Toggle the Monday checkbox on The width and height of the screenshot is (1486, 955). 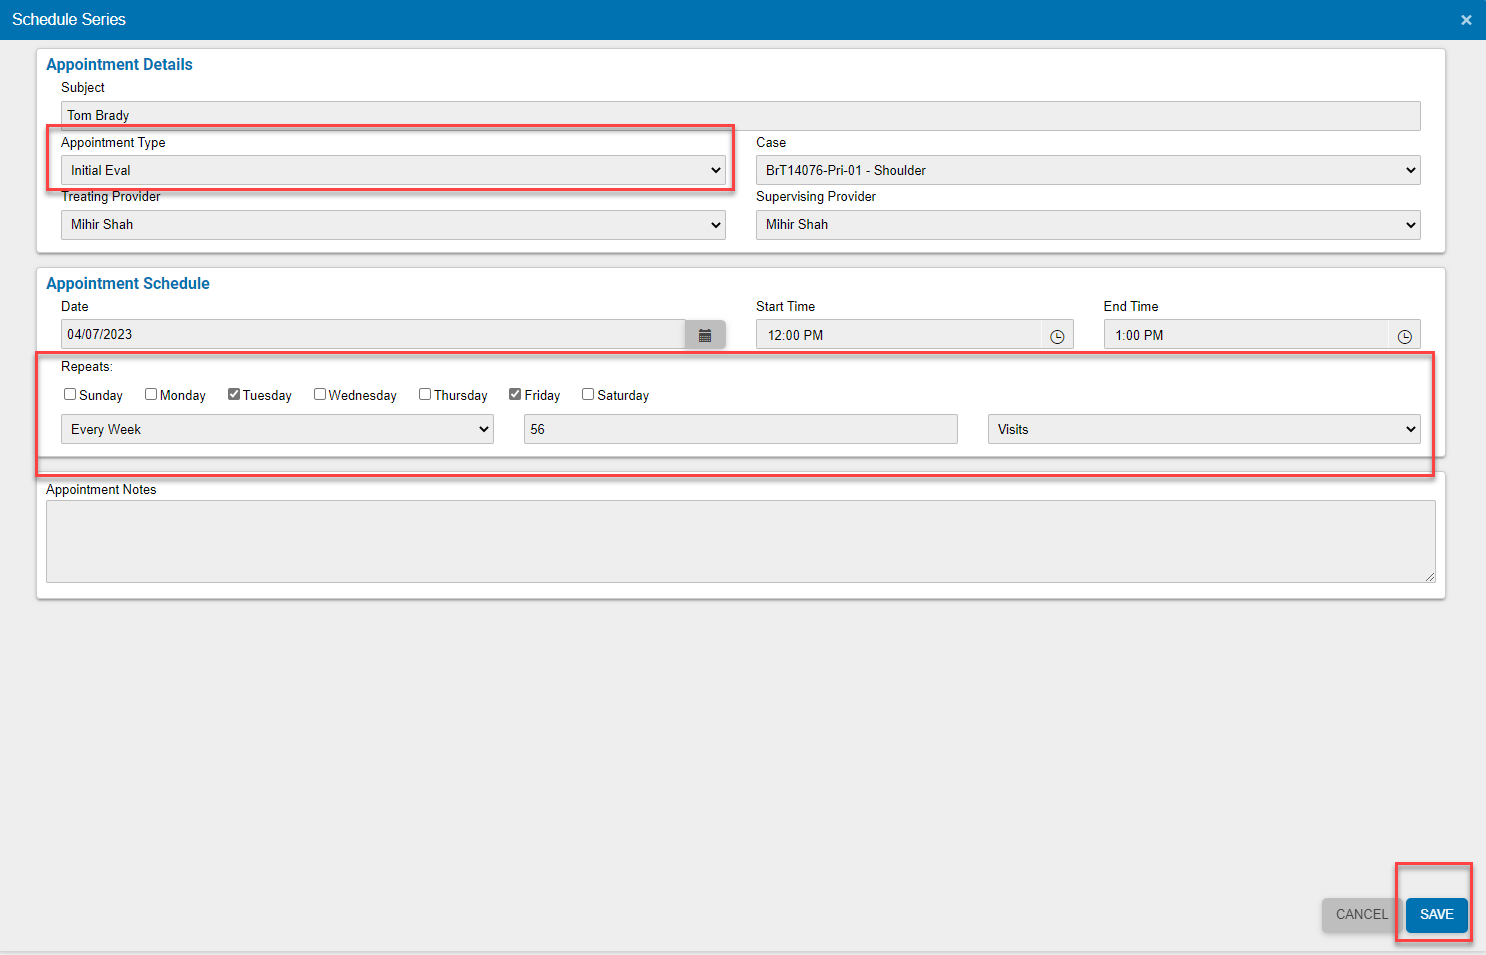coord(150,394)
